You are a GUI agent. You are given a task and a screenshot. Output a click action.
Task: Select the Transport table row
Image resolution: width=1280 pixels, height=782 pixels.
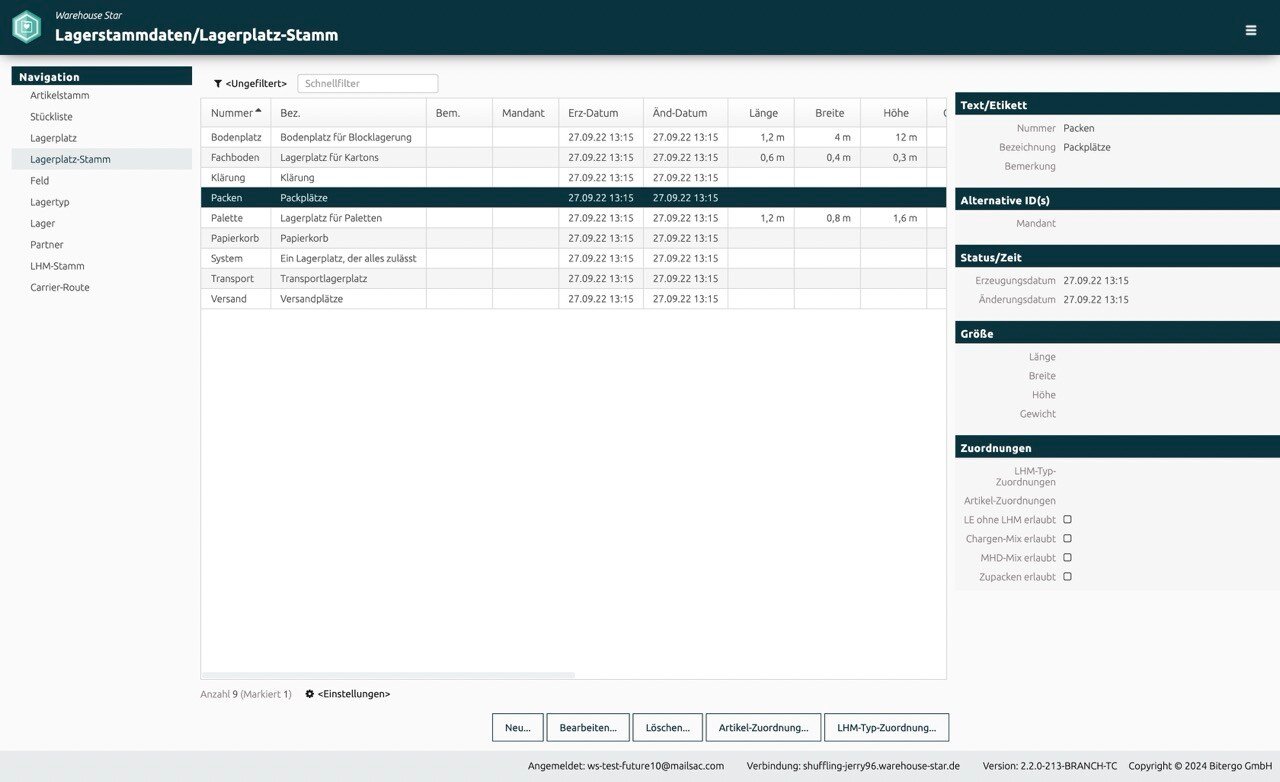[573, 278]
